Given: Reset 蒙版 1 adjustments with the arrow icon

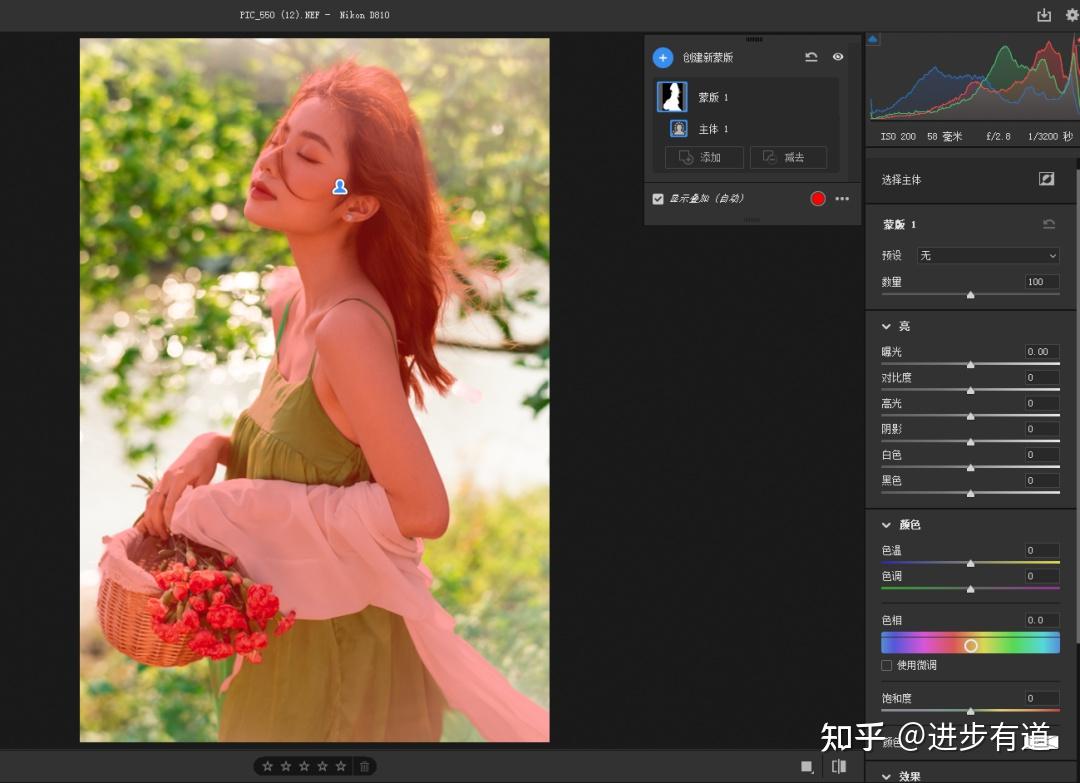Looking at the screenshot, I should pyautogui.click(x=1048, y=225).
